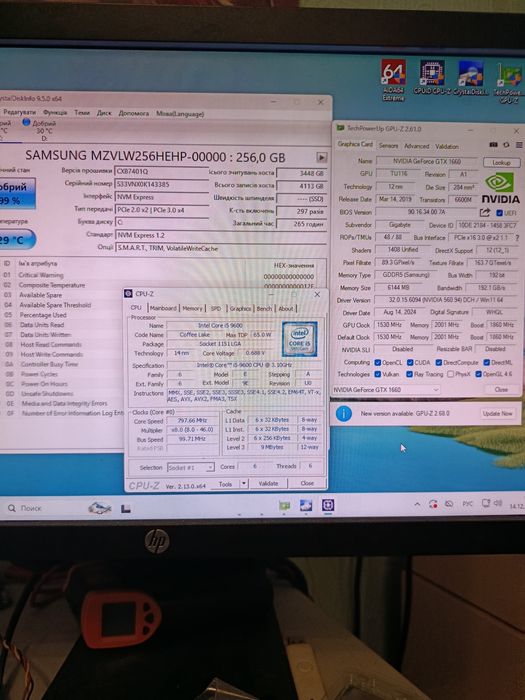Open the CPU-Z SPD tab
Image resolution: width=525 pixels, height=700 pixels.
click(216, 308)
